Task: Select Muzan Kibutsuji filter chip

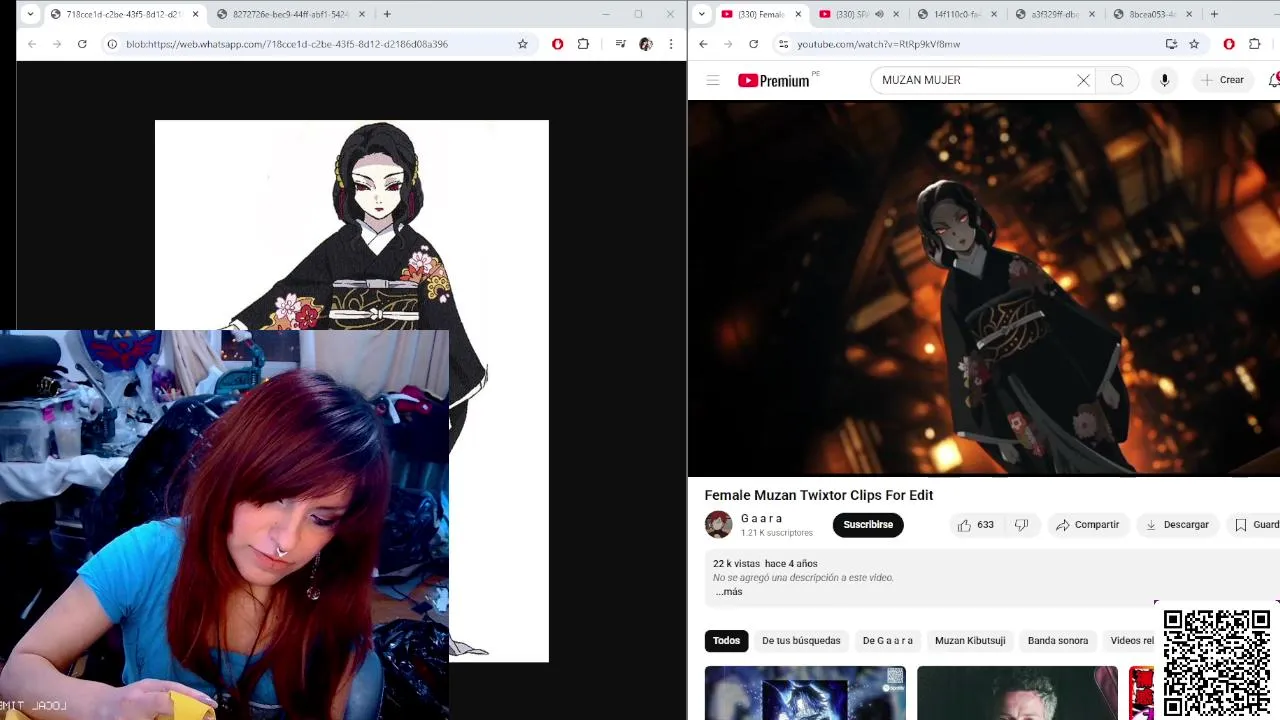Action: tap(970, 641)
